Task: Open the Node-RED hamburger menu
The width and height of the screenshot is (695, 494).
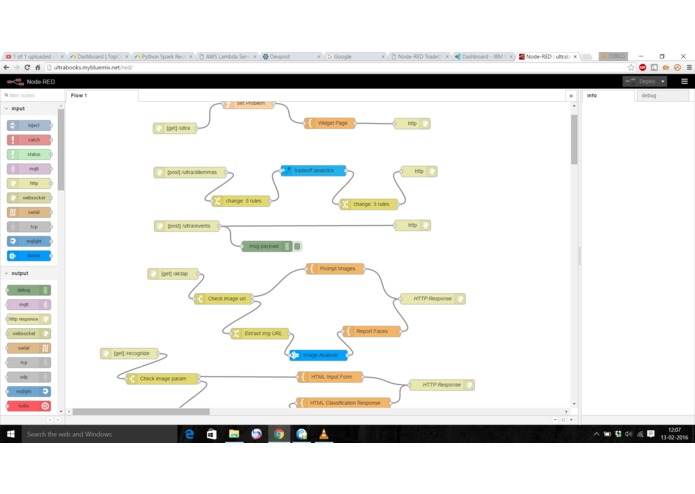Action: click(684, 82)
